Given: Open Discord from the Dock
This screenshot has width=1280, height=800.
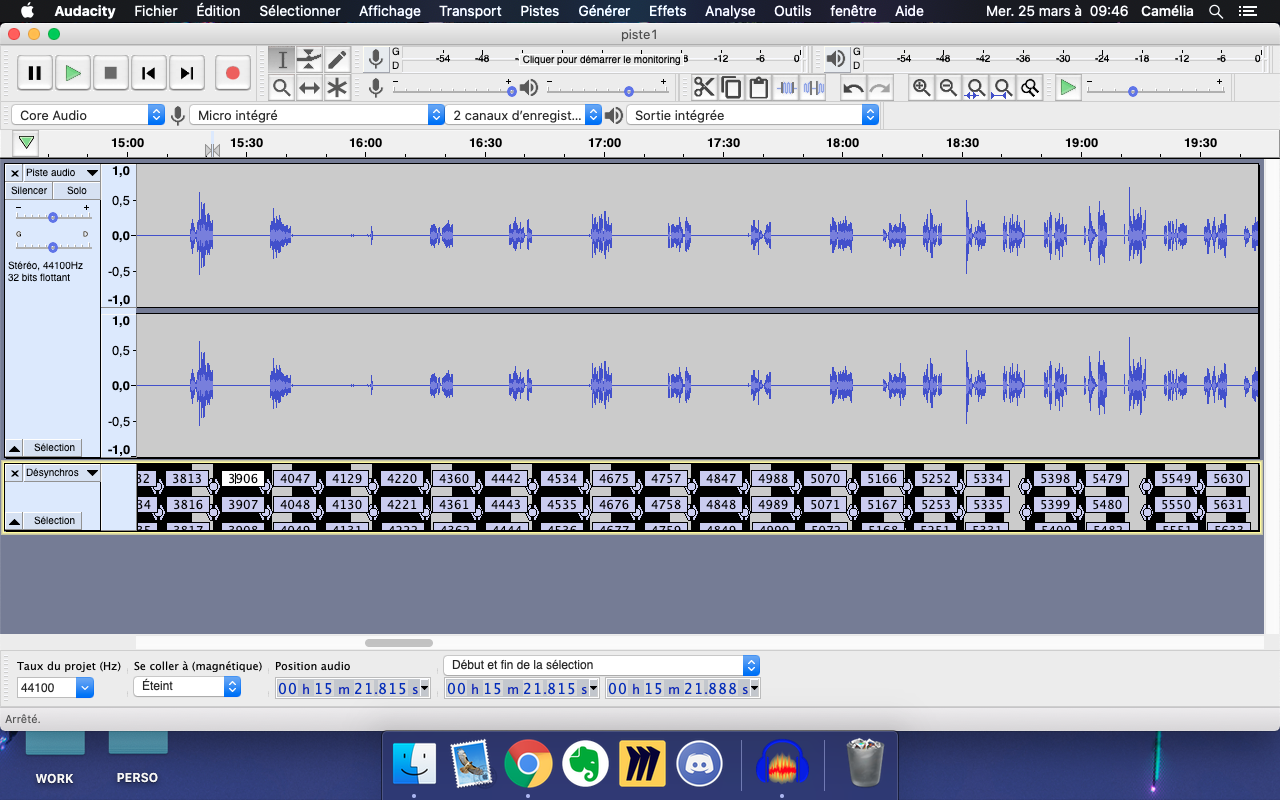Looking at the screenshot, I should pyautogui.click(x=700, y=765).
